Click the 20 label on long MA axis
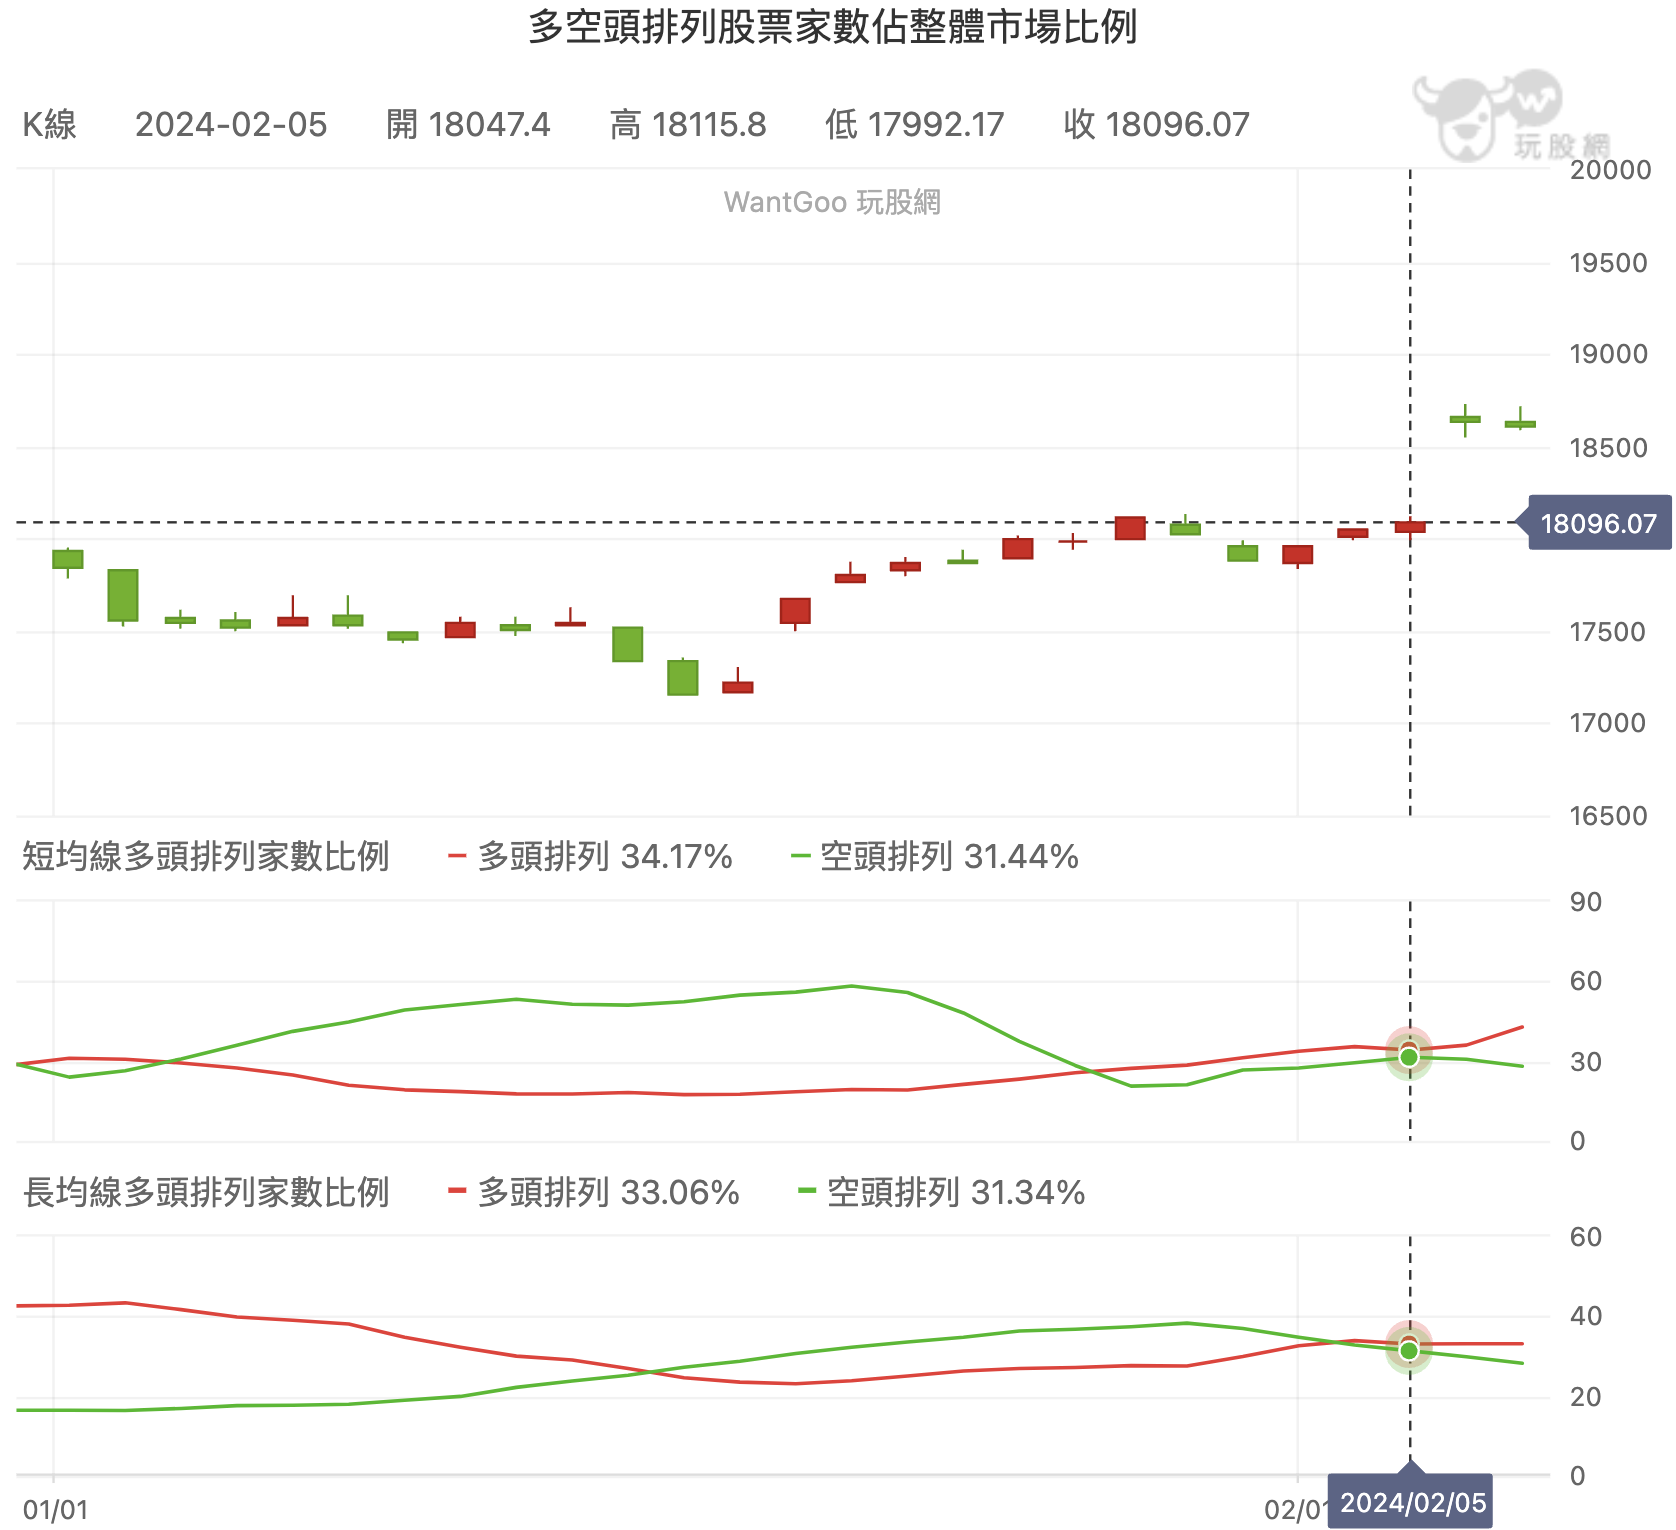The image size is (1676, 1530). tap(1586, 1397)
